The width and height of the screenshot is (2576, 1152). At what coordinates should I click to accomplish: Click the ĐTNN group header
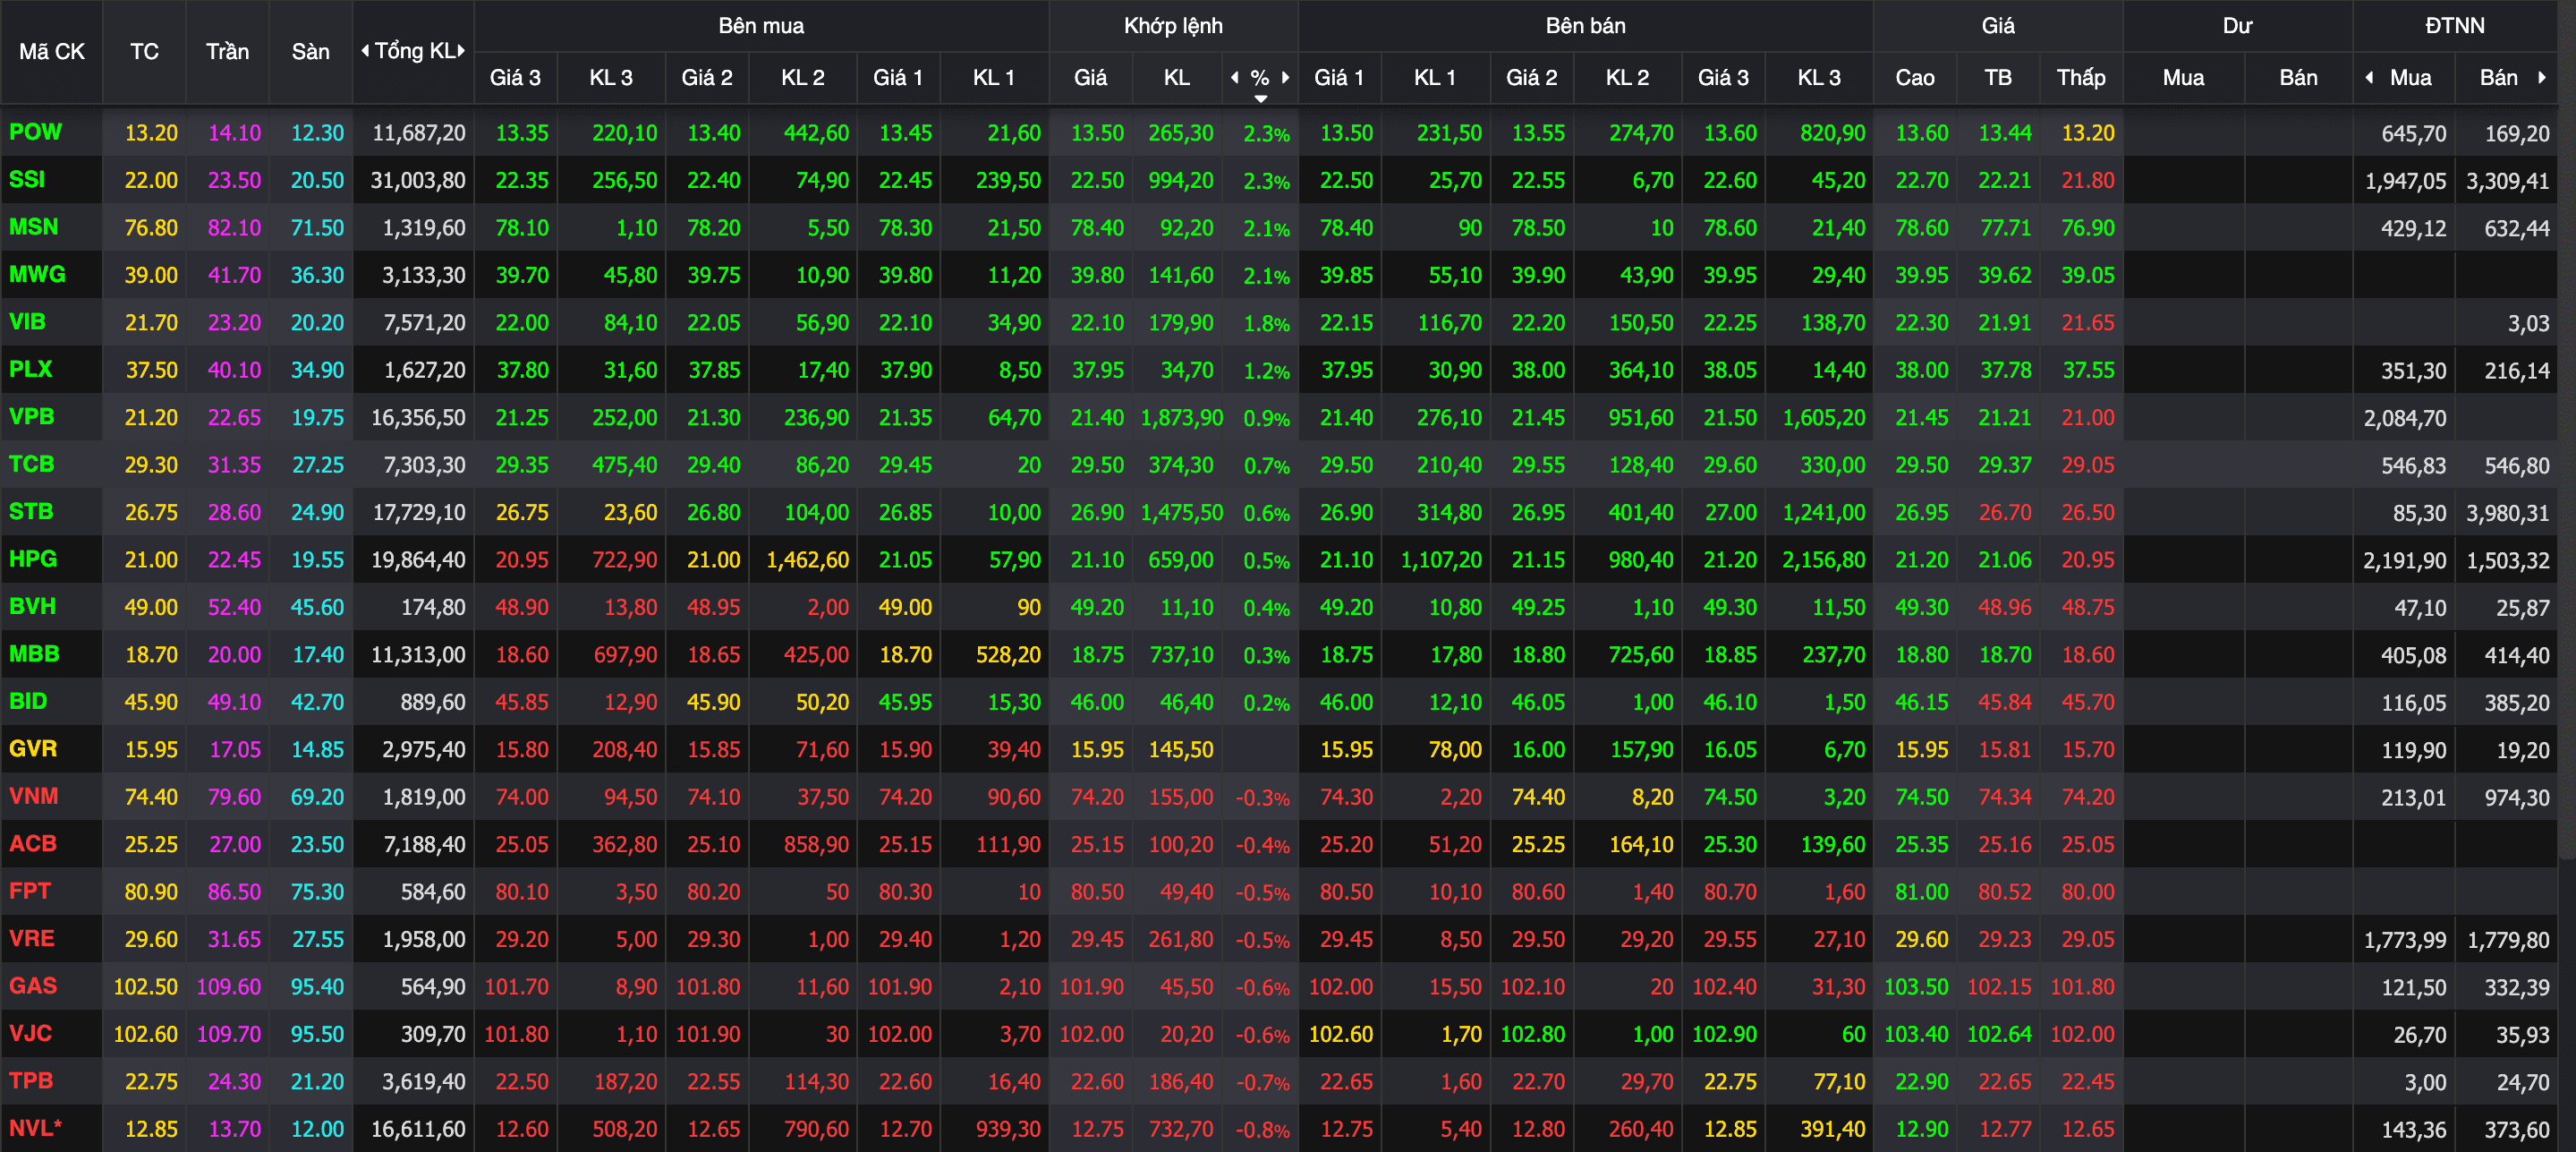coord(2454,26)
